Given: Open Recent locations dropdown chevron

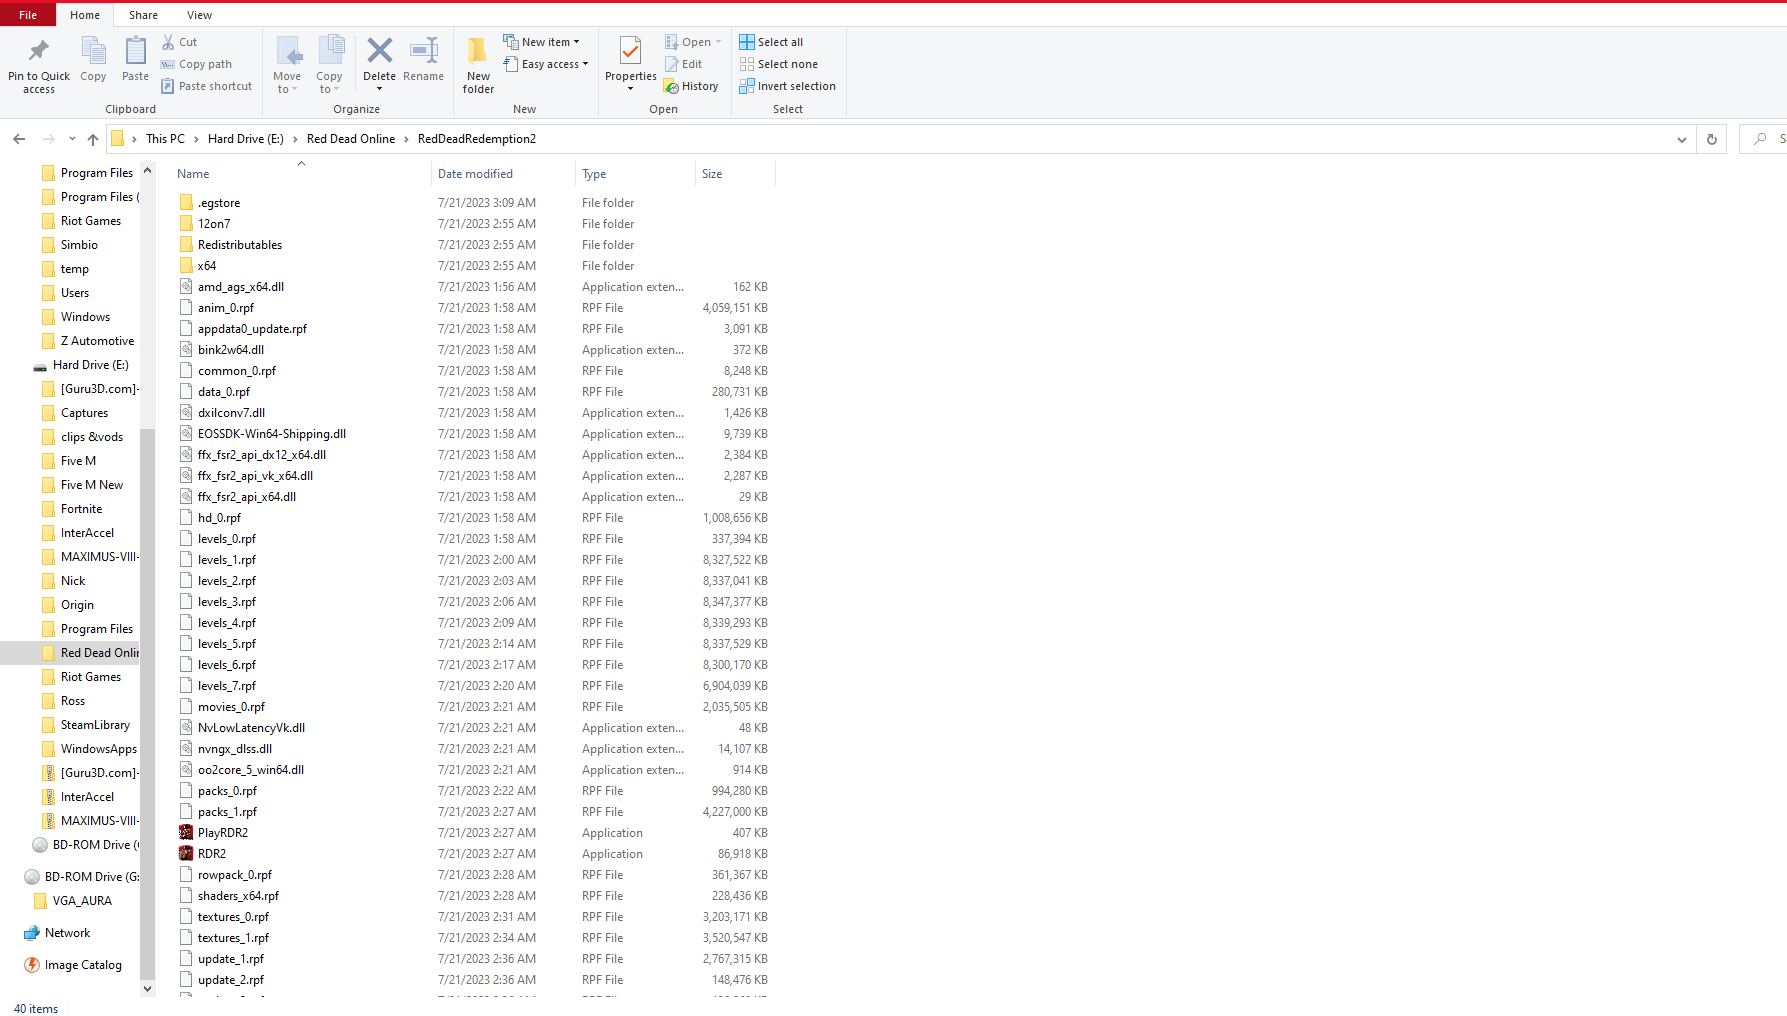Looking at the screenshot, I should click(72, 139).
